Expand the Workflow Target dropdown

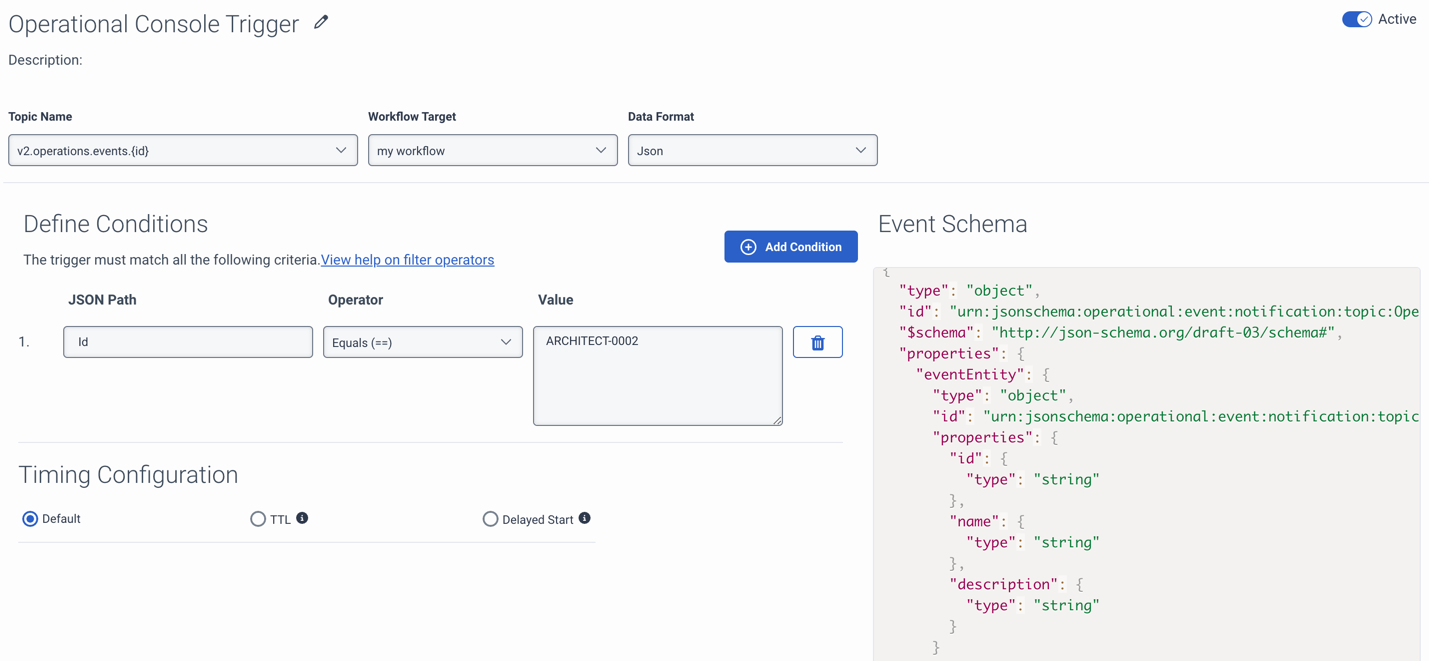[492, 150]
